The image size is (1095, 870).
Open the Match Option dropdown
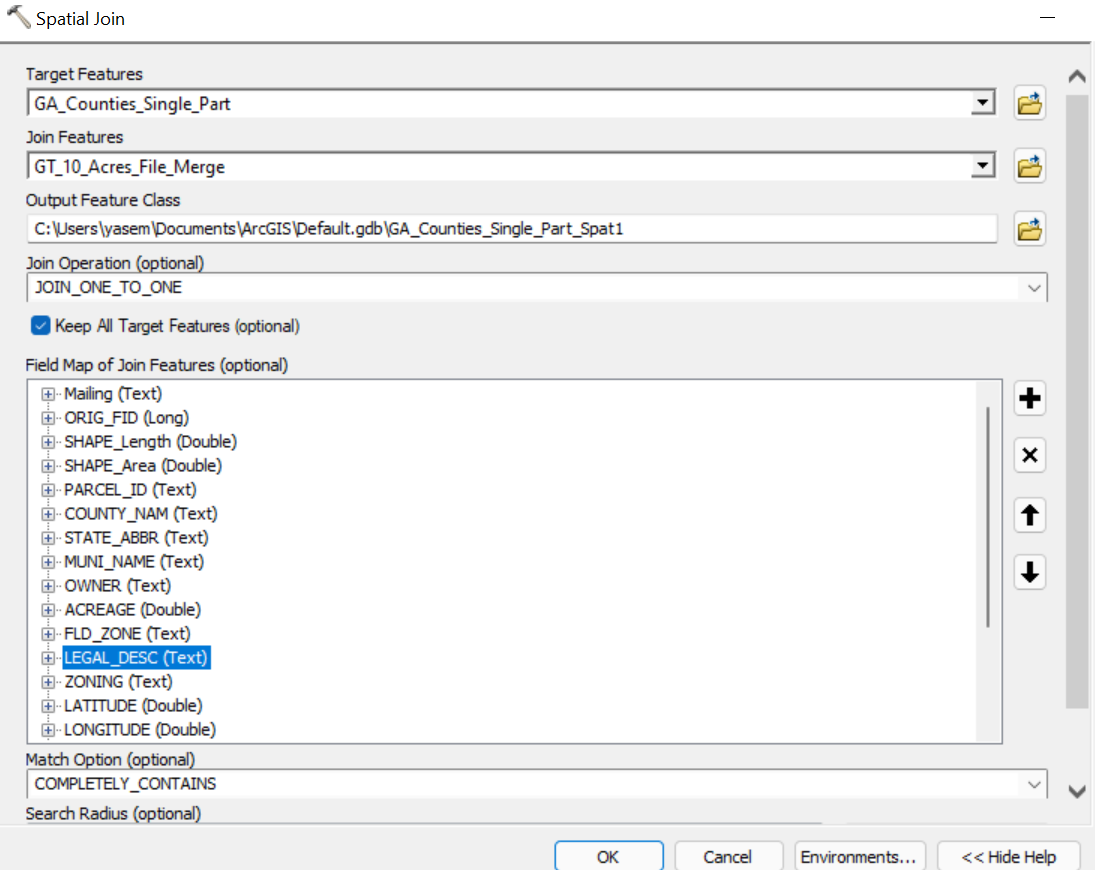click(x=1037, y=783)
